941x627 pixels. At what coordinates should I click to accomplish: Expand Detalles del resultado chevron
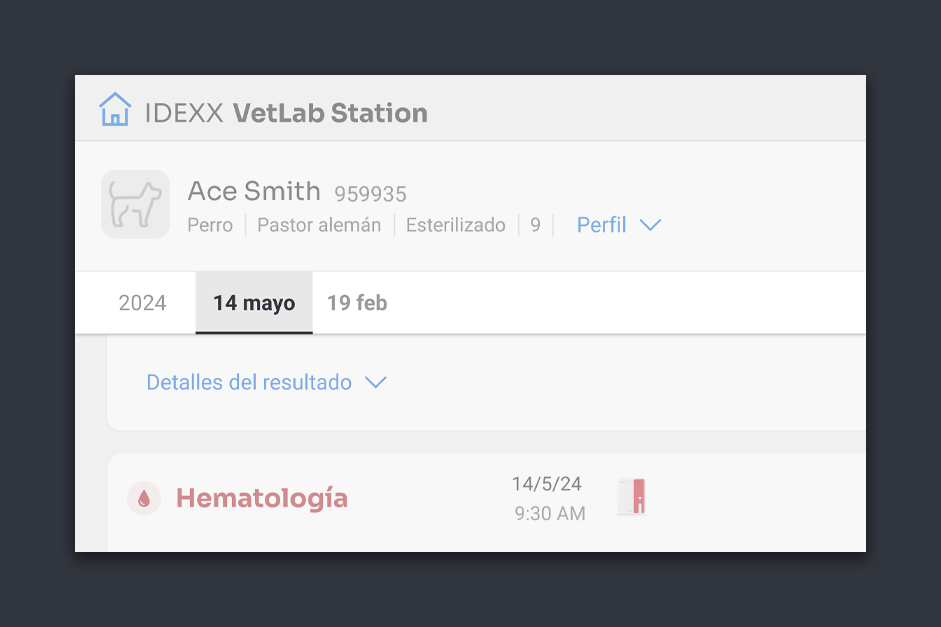pyautogui.click(x=376, y=382)
